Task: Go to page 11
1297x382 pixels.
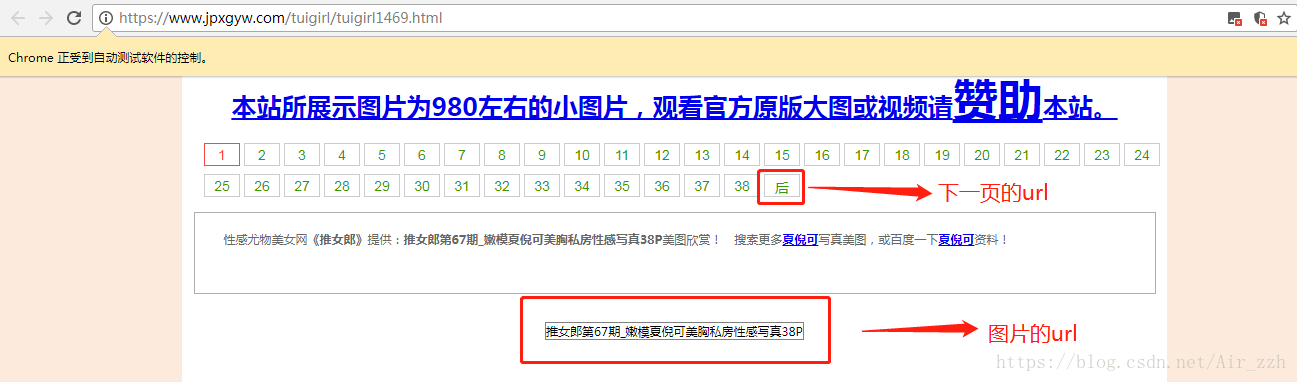Action: coord(622,155)
